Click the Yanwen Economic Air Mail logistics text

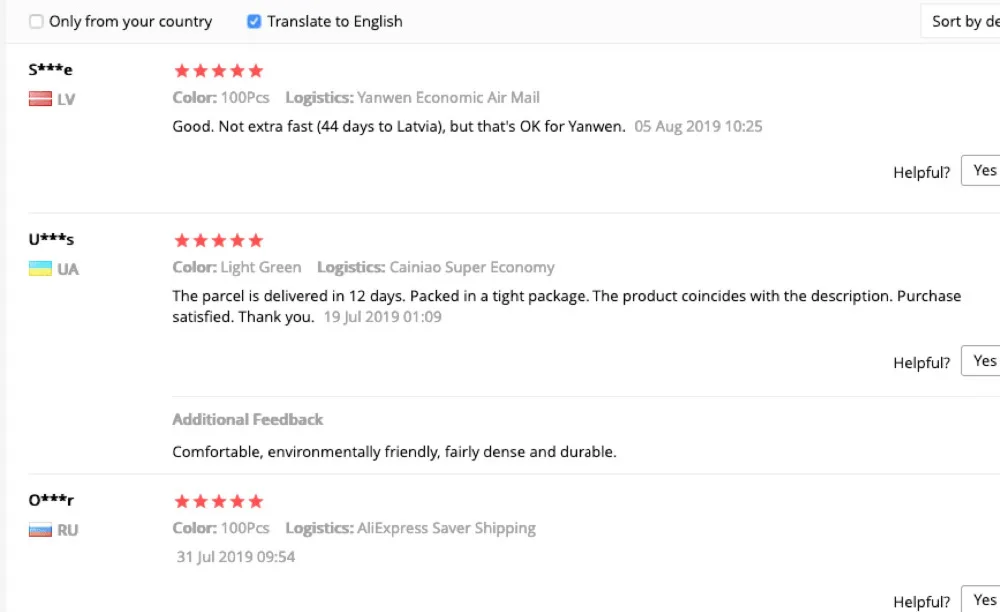tap(448, 98)
